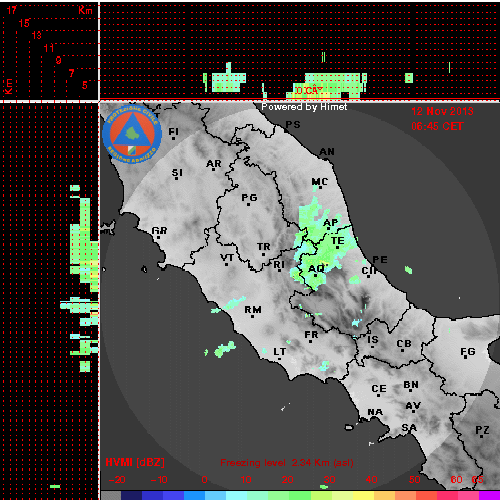Select the AN city label

point(327,152)
